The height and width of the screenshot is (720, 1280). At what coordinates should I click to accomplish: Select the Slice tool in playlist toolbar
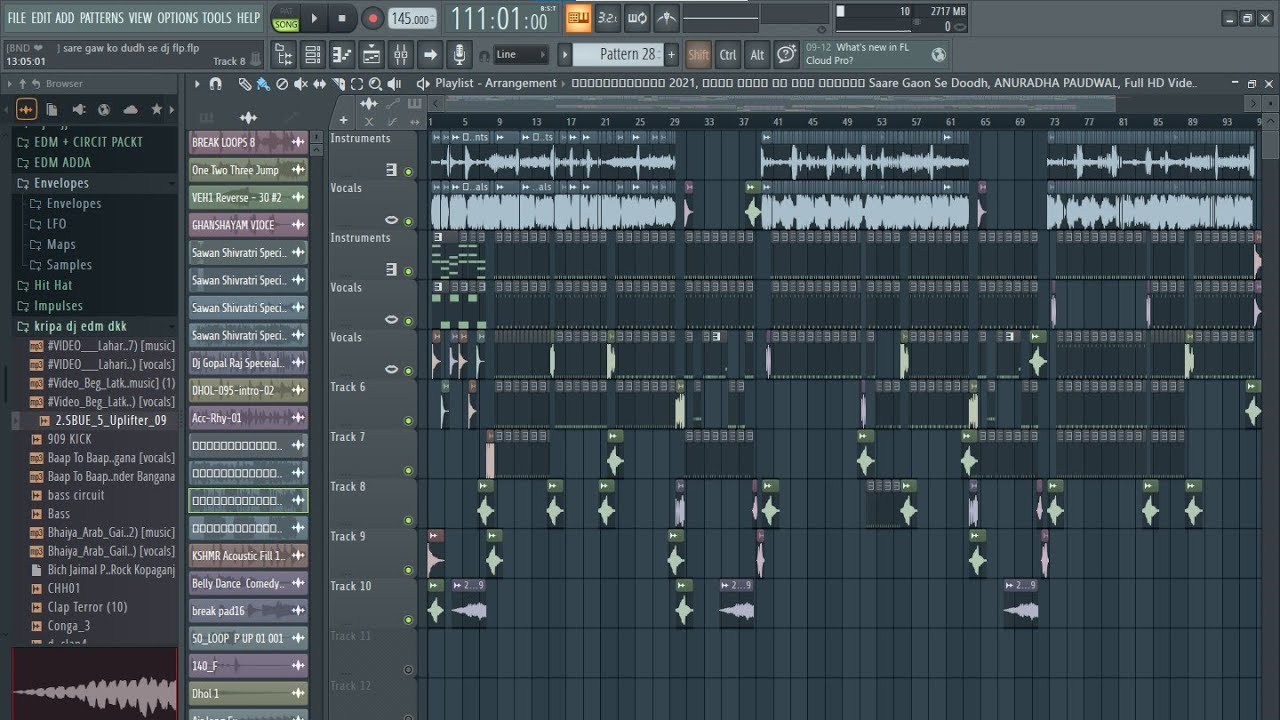(339, 84)
